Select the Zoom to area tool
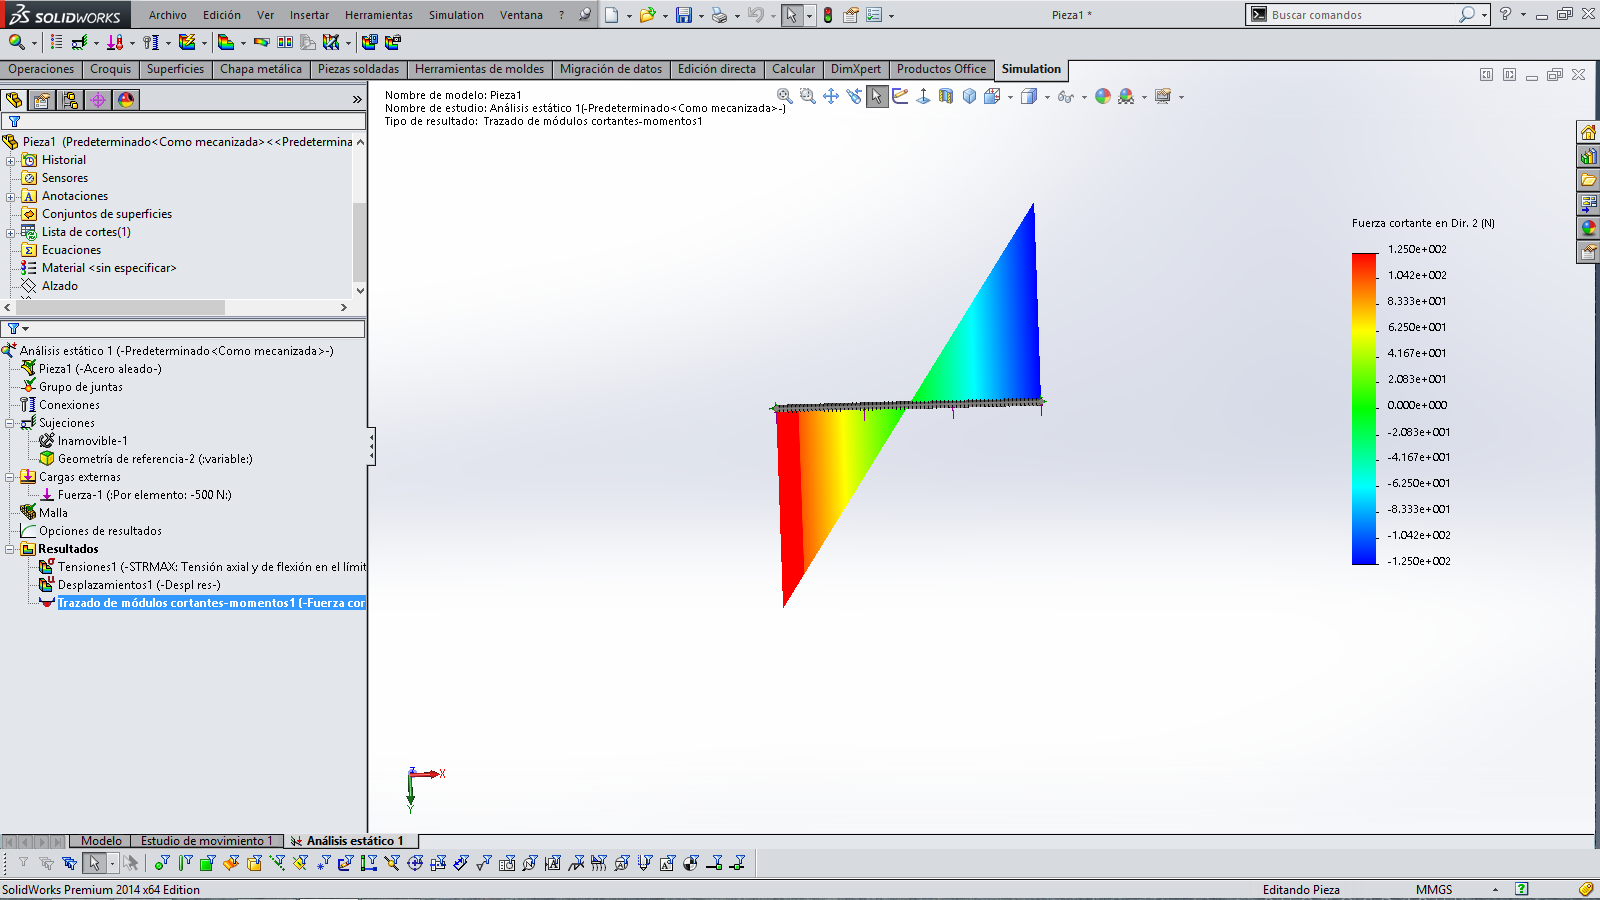The width and height of the screenshot is (1600, 900). tap(808, 97)
